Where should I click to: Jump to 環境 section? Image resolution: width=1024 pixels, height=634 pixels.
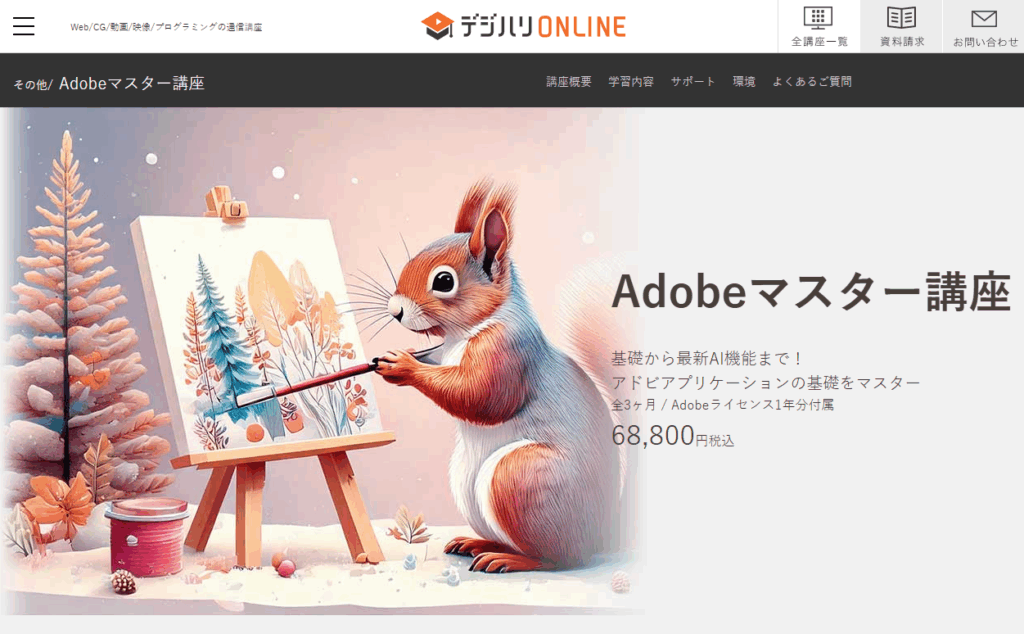coord(744,82)
